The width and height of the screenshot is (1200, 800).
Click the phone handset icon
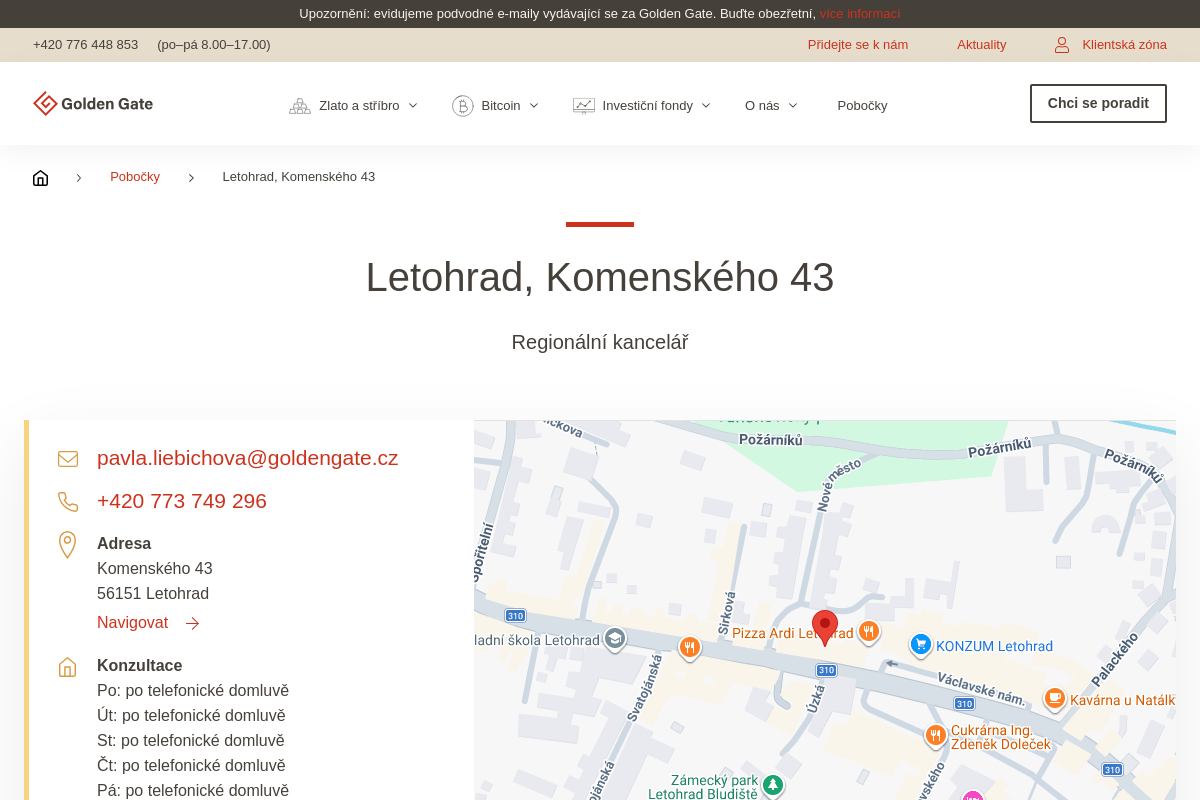68,502
